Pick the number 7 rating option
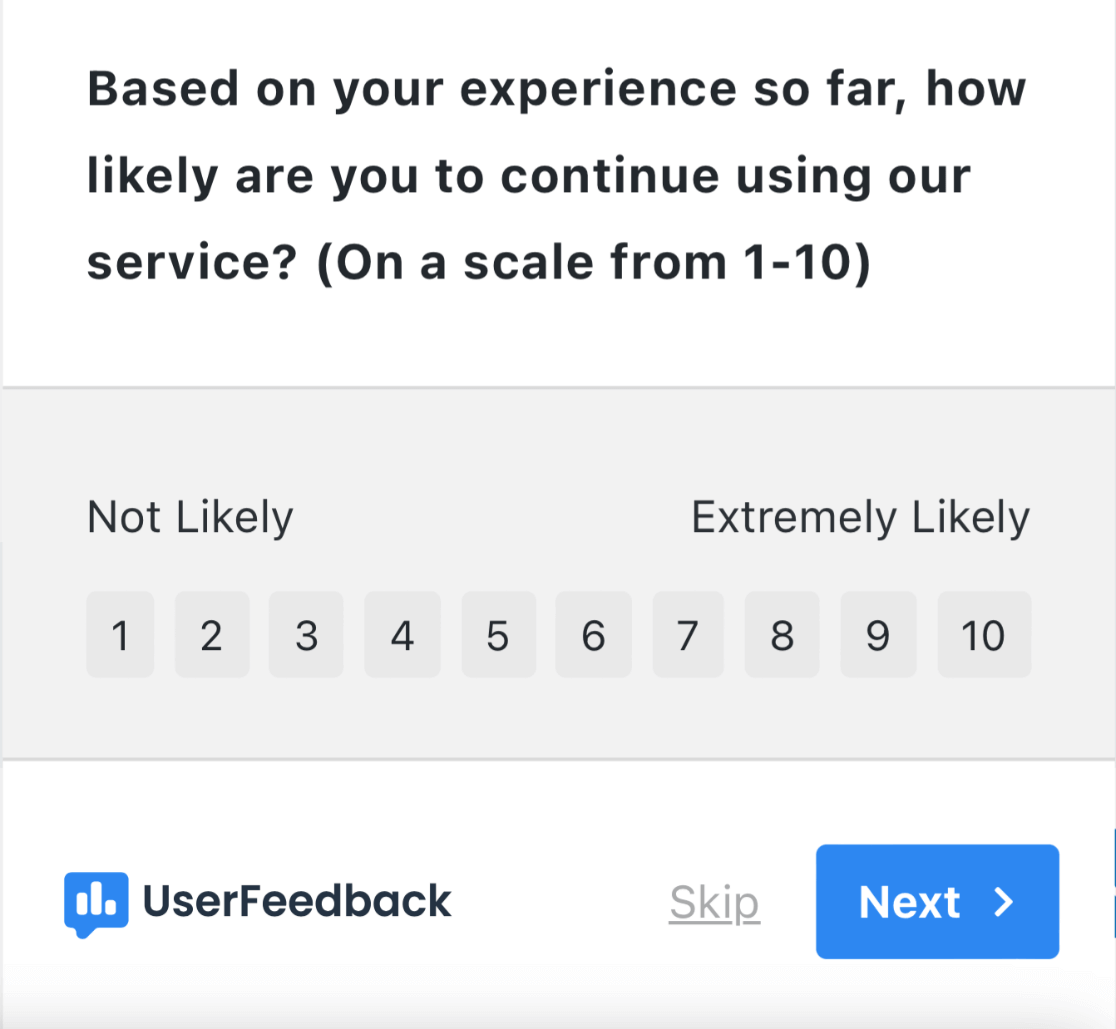The image size is (1116, 1029). point(687,635)
